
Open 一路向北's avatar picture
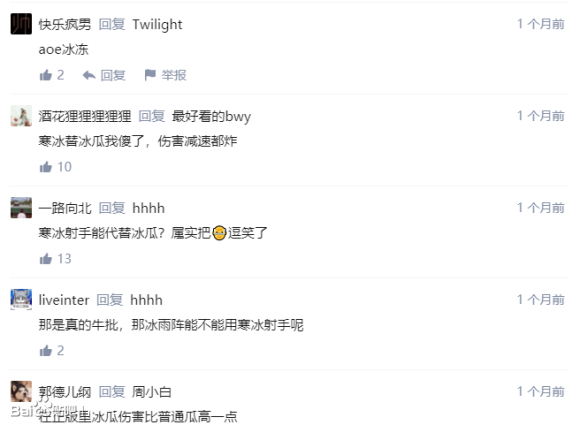tap(21, 208)
